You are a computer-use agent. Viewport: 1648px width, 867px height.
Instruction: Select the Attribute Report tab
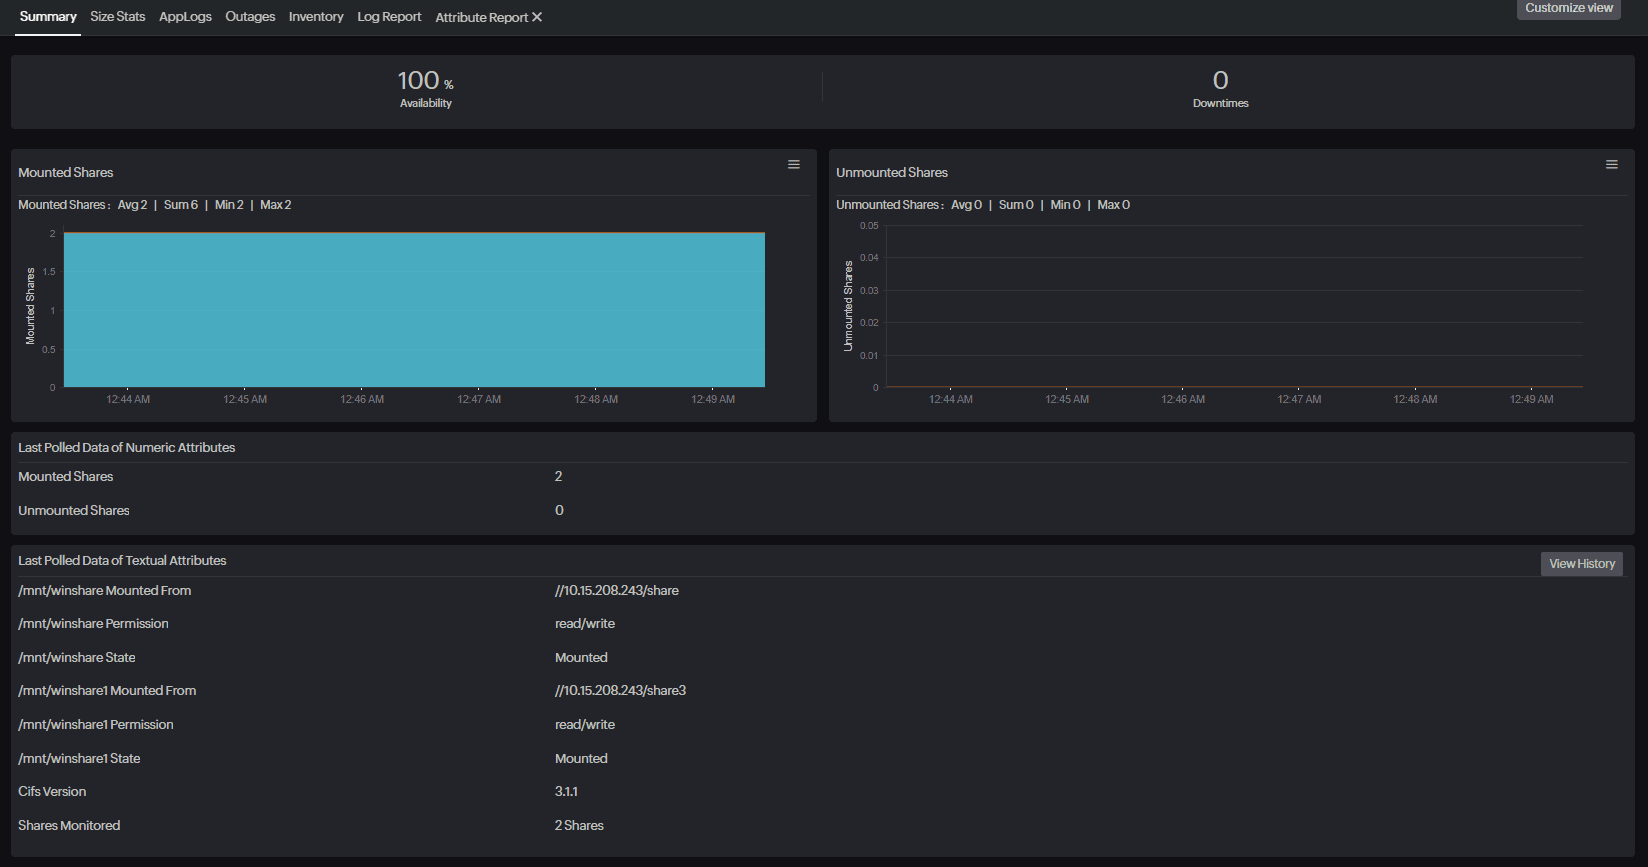coord(481,17)
